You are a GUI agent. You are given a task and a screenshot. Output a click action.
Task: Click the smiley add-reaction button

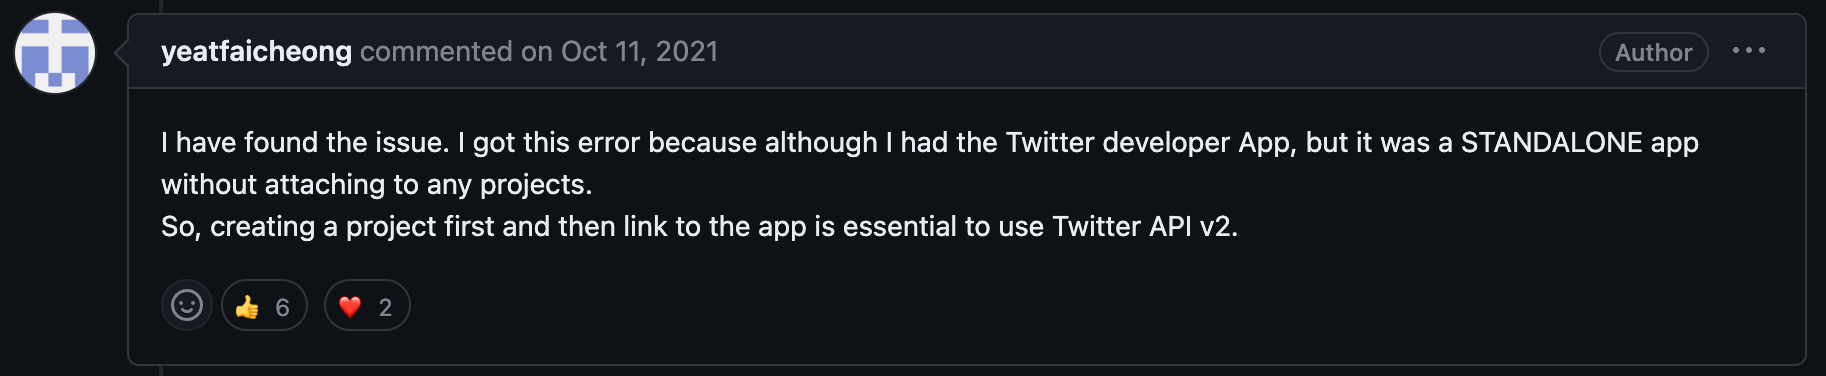point(187,305)
